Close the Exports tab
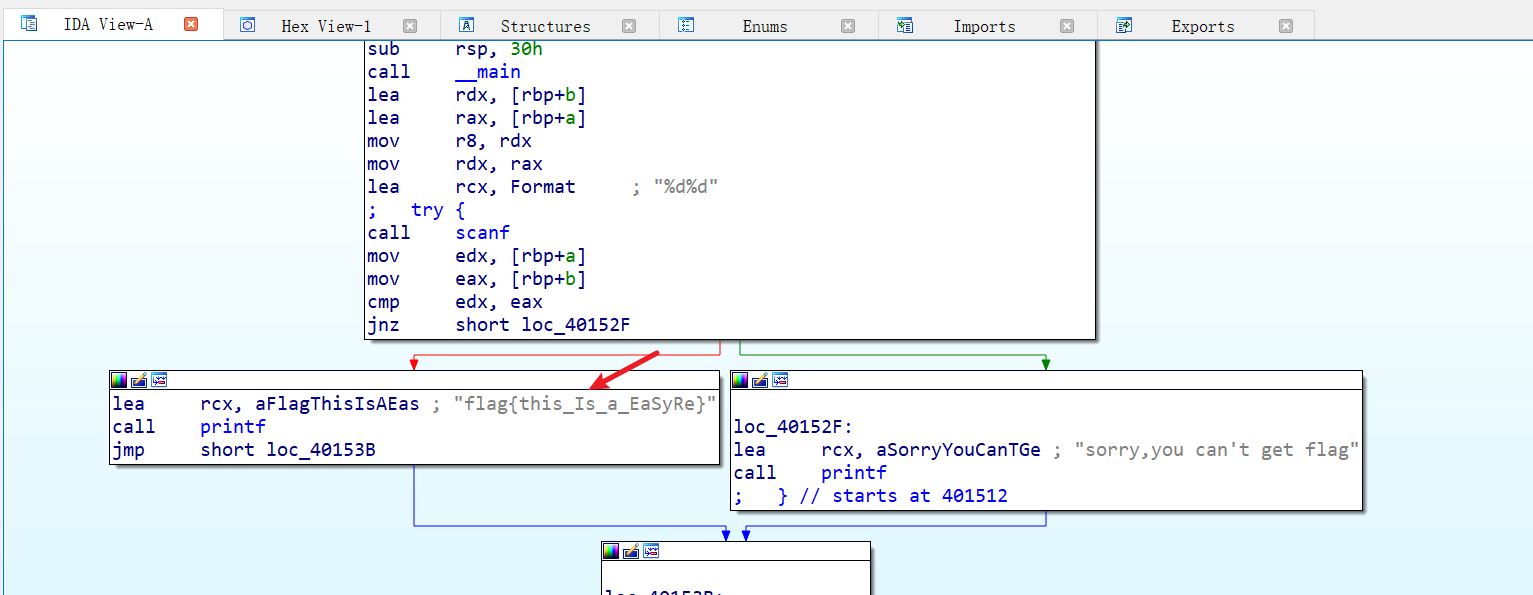 [x=1286, y=26]
